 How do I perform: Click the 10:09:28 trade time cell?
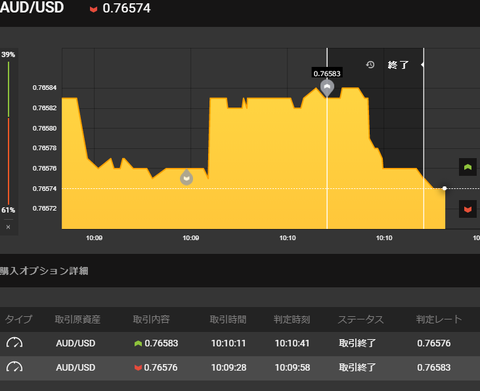(229, 368)
